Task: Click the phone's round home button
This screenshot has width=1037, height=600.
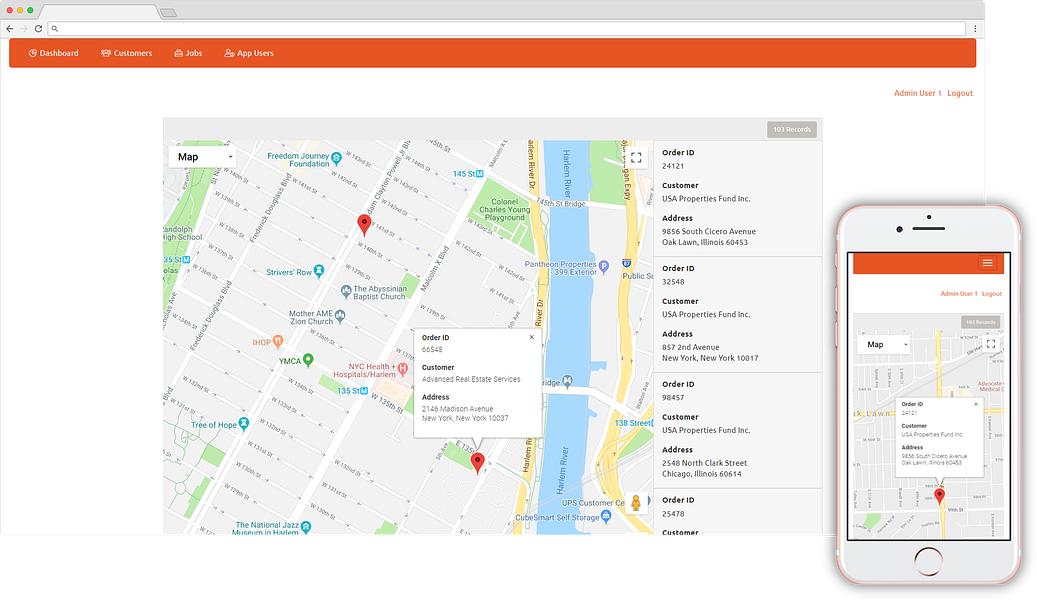Action: (929, 562)
